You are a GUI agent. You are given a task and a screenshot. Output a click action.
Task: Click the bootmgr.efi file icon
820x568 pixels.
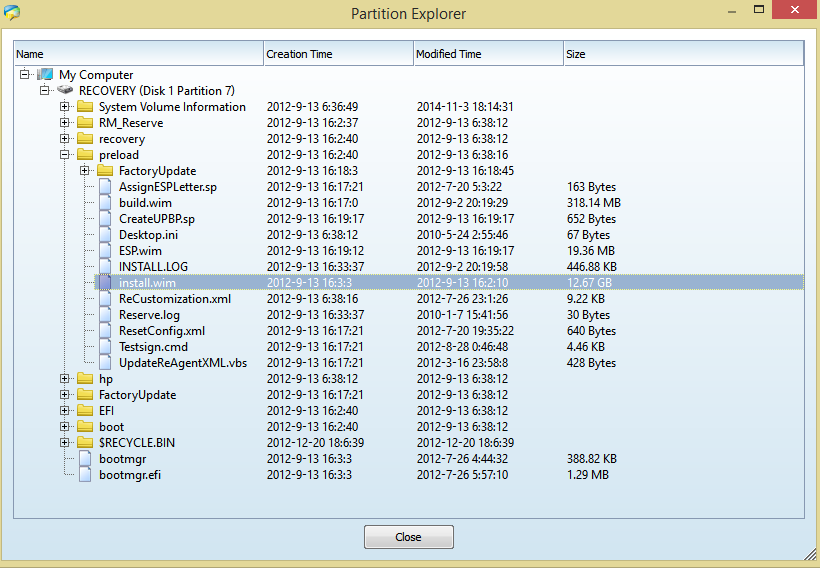click(85, 475)
